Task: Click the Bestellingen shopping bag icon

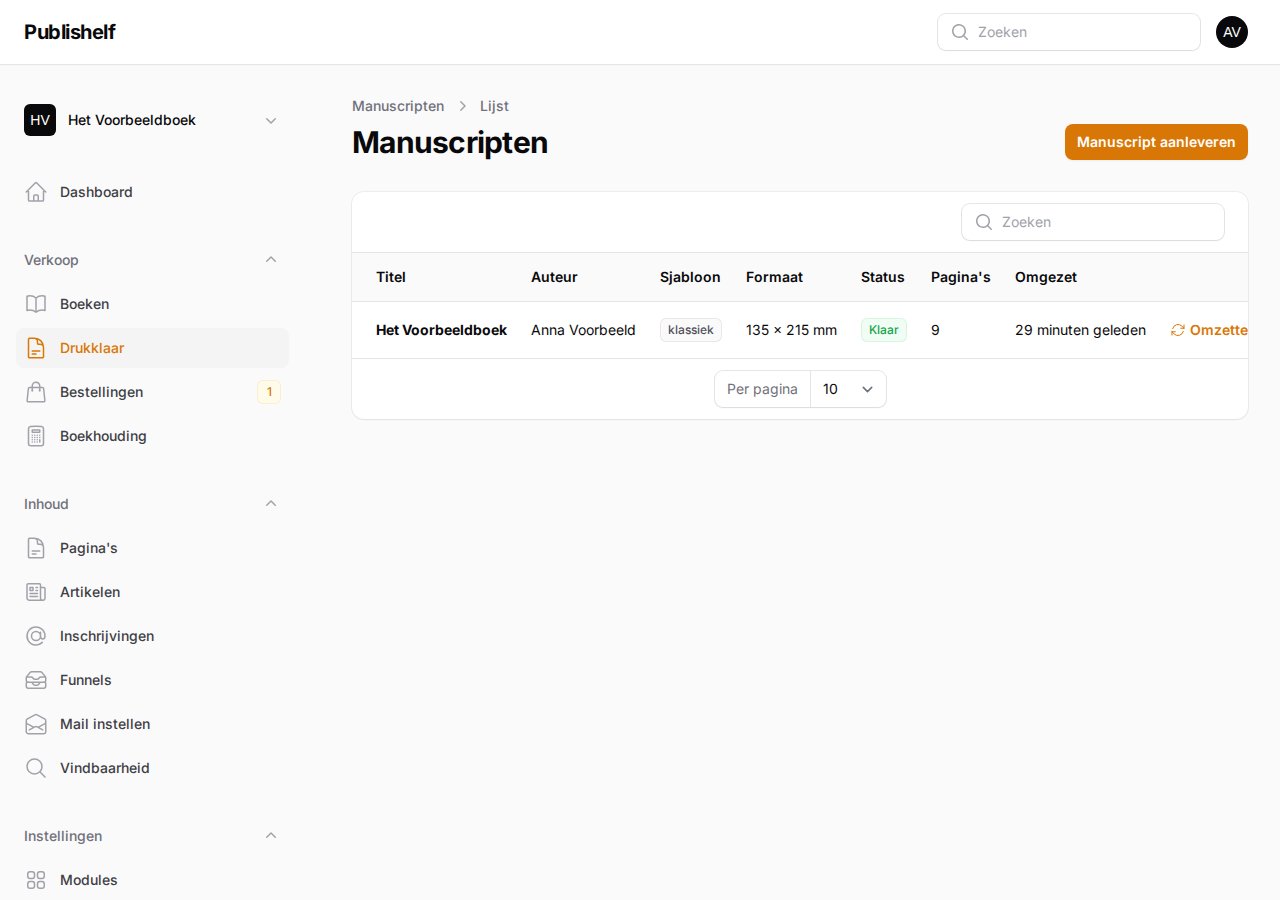Action: pyautogui.click(x=36, y=392)
